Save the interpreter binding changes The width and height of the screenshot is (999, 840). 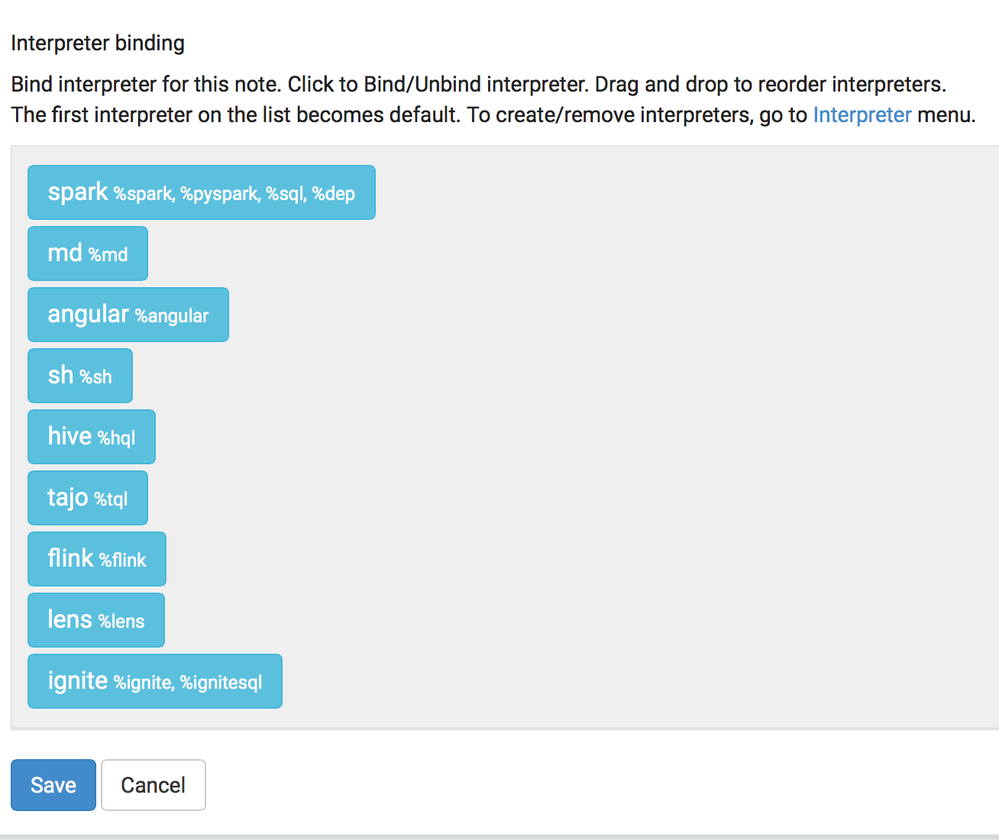pos(52,784)
